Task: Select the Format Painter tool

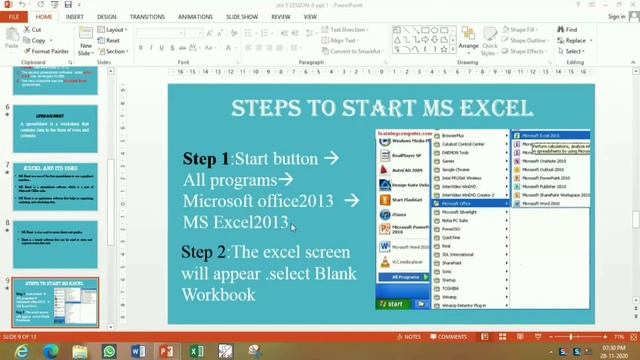Action: point(46,51)
